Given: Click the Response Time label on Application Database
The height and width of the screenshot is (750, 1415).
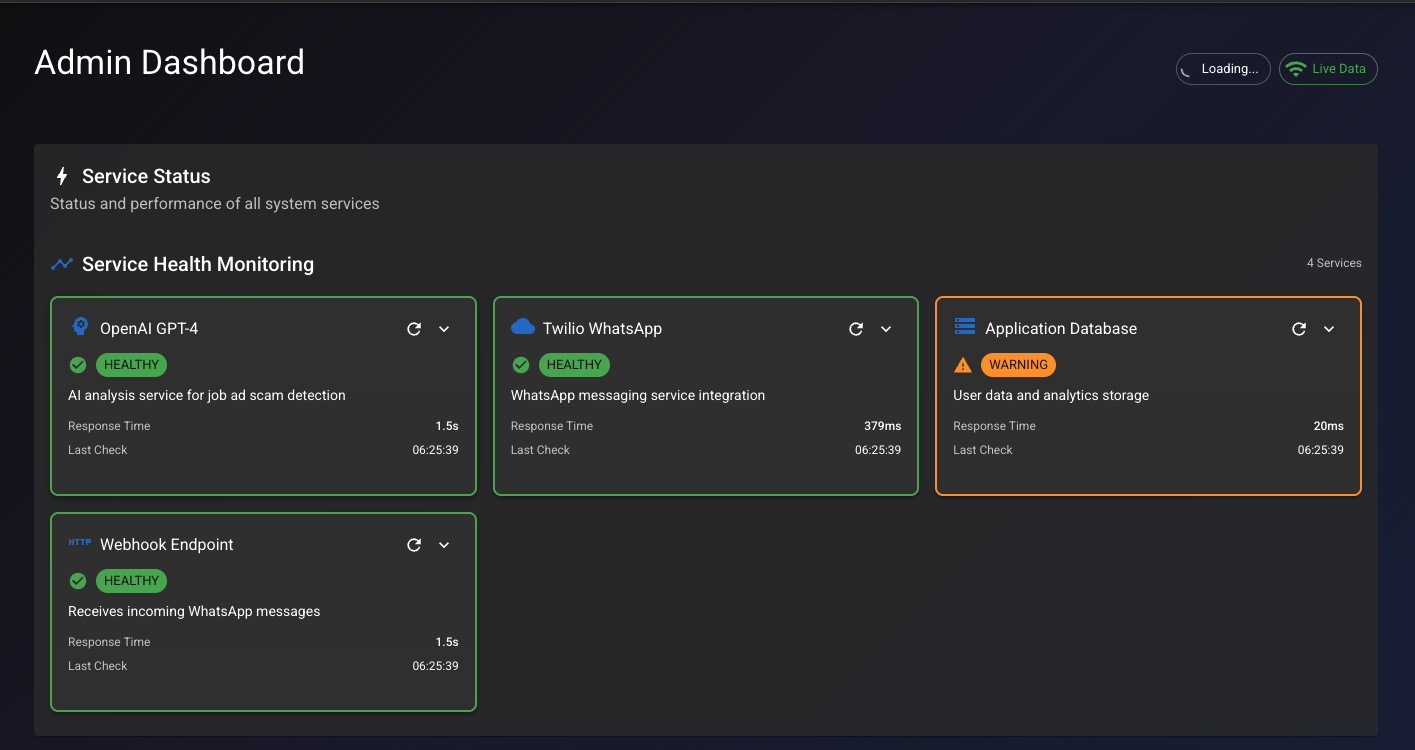Looking at the screenshot, I should click(x=994, y=426).
